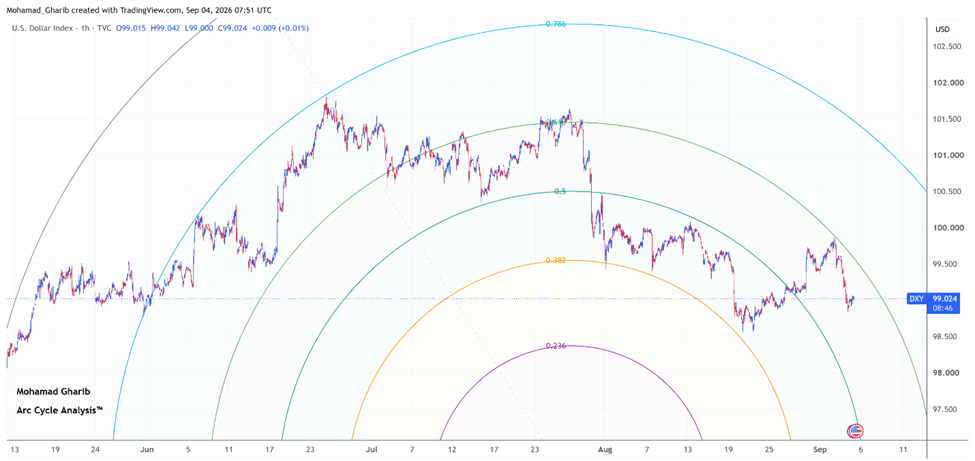Select the 0.618 Fibonacci arc label
Viewport: 975px width, 461px height.
(555, 123)
